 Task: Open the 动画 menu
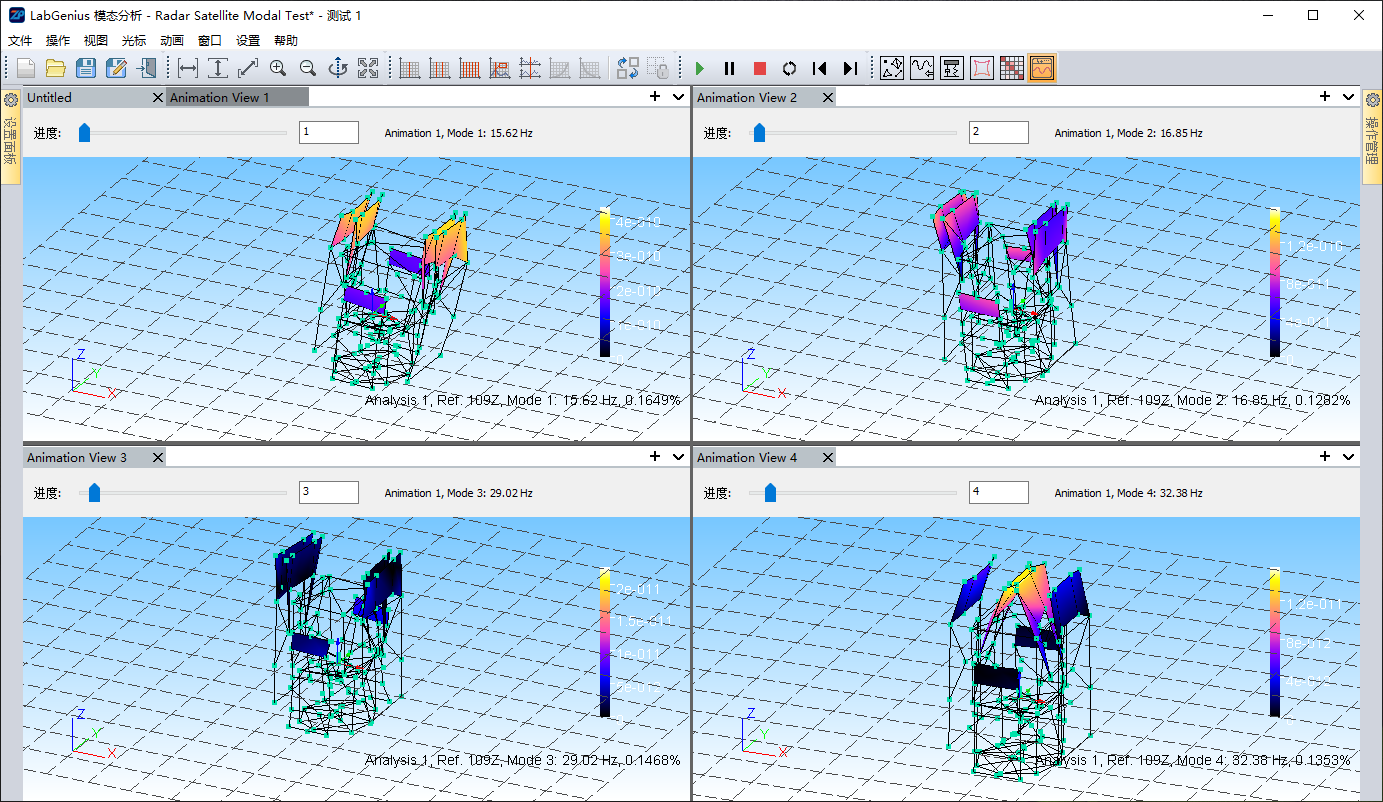(x=172, y=40)
